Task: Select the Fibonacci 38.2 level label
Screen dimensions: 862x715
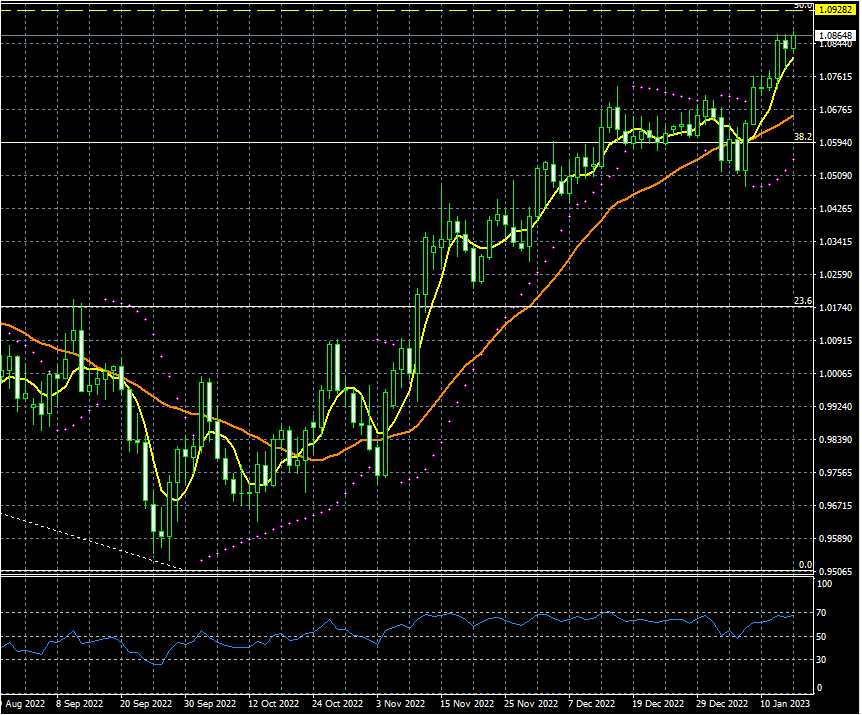Action: pyautogui.click(x=803, y=136)
